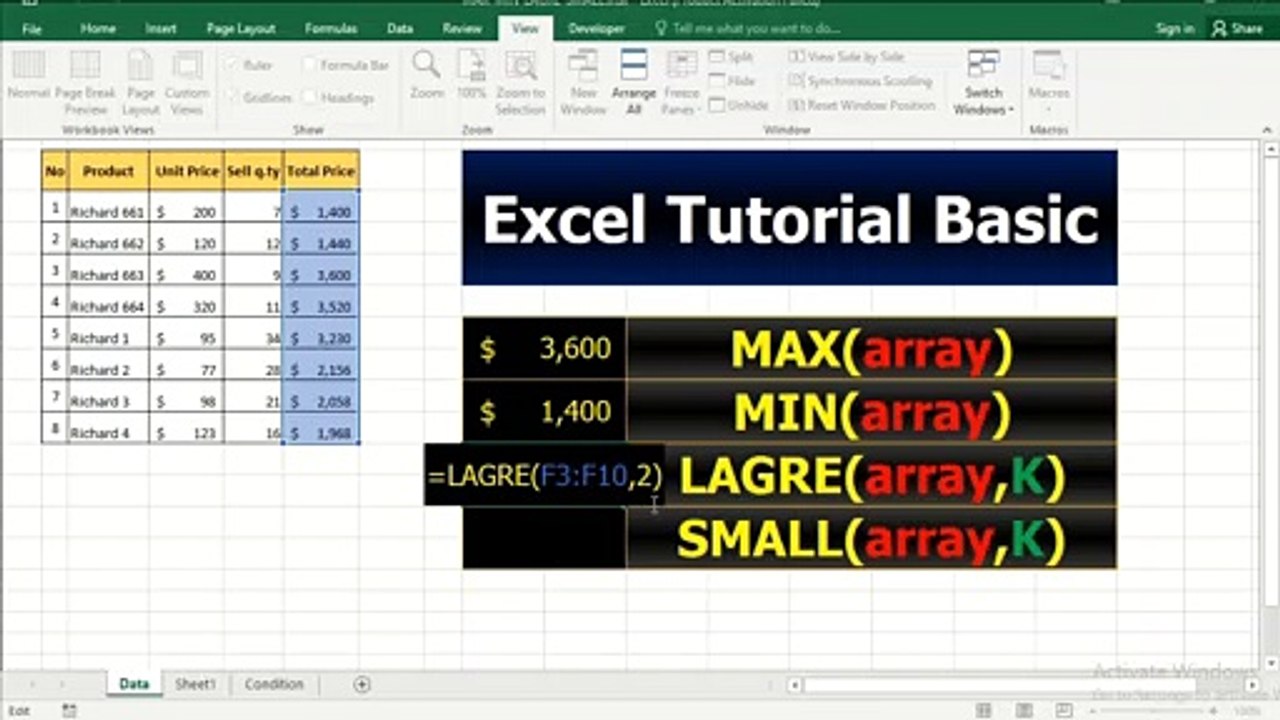Click the Unhide window option
The height and width of the screenshot is (720, 1280).
click(739, 105)
